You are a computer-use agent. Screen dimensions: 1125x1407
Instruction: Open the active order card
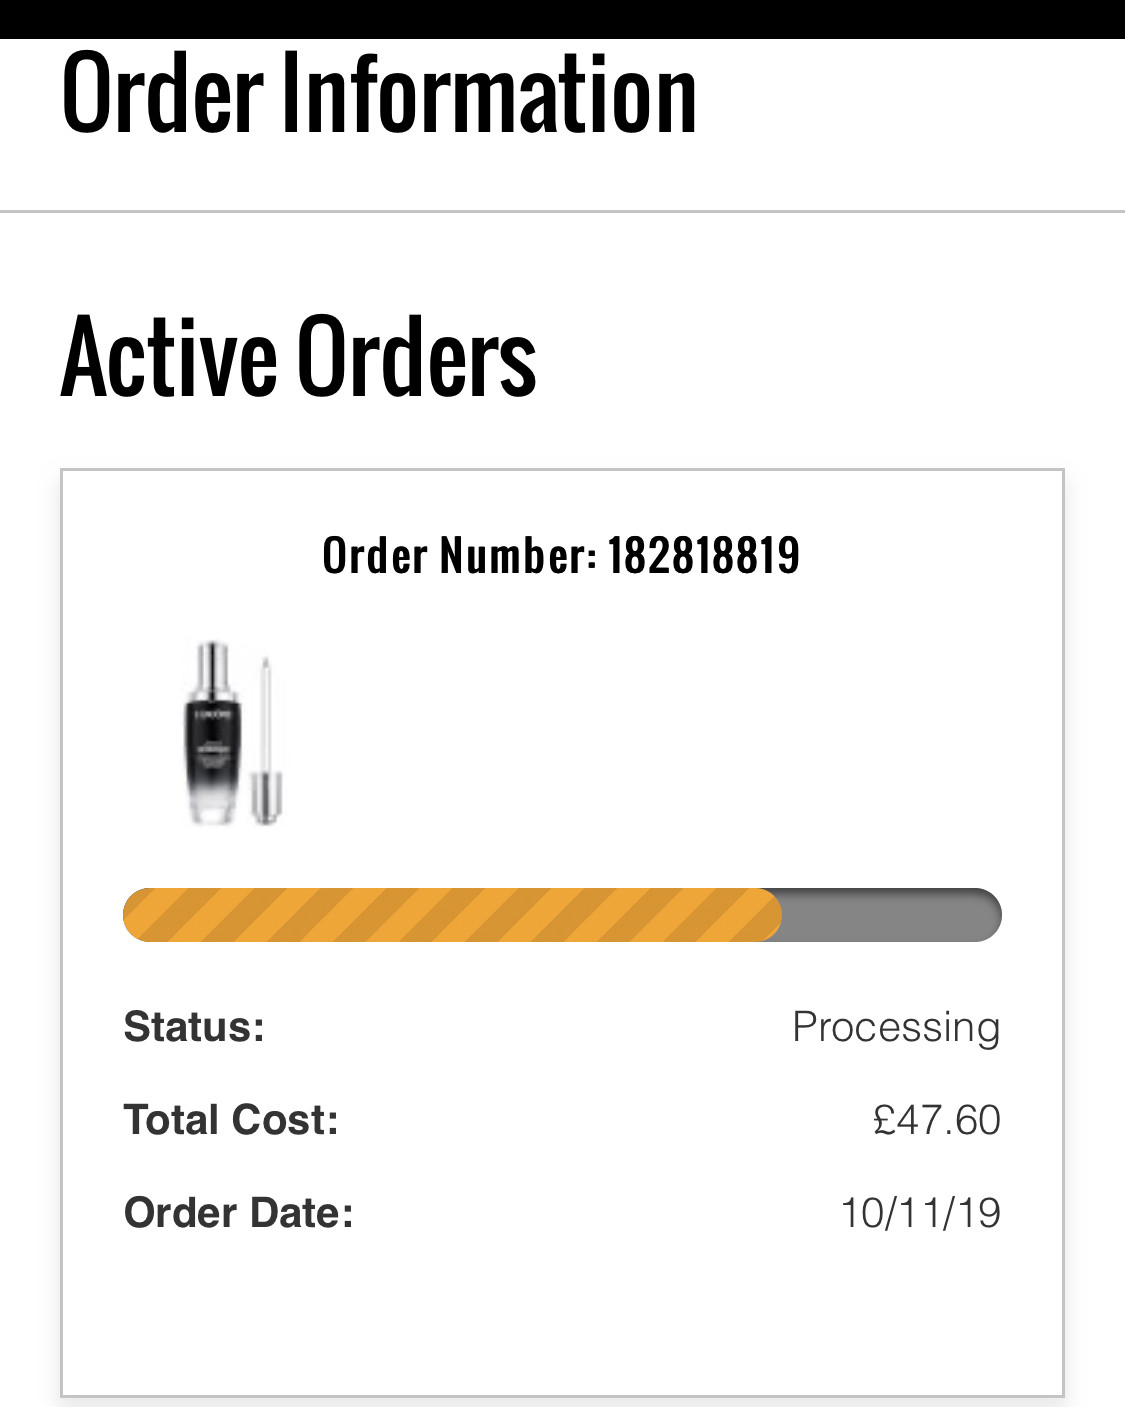[x=562, y=933]
